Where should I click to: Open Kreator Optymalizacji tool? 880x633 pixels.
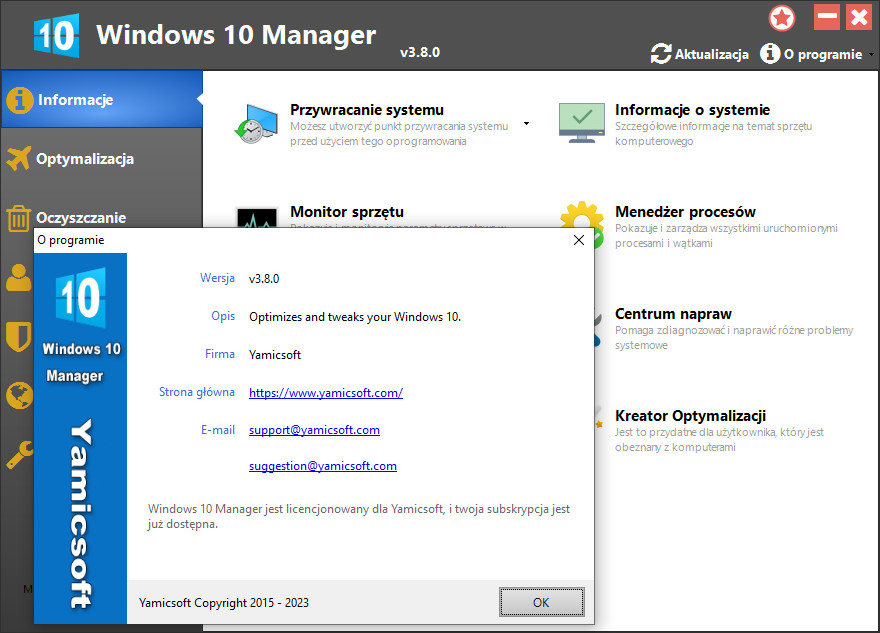[690, 416]
